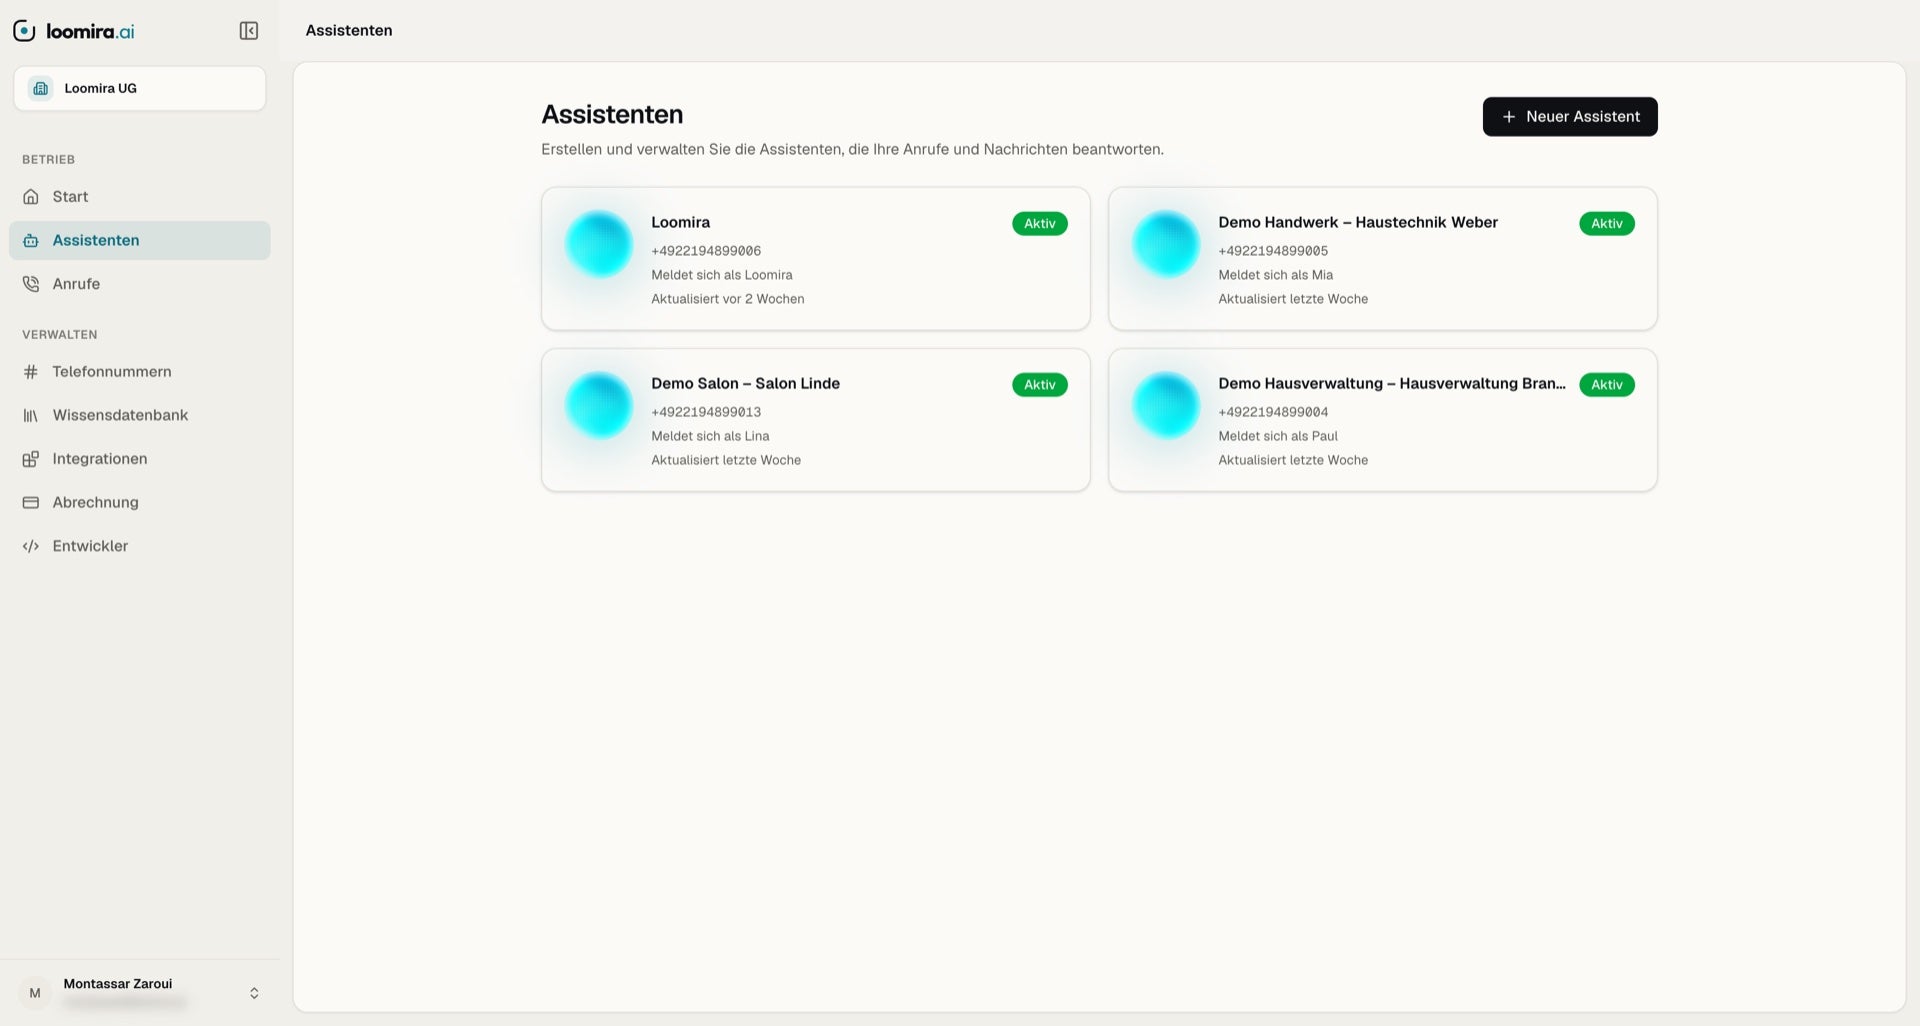Click the Aktiv badge on Hausverwaltung card
1920x1026 pixels.
tap(1607, 385)
